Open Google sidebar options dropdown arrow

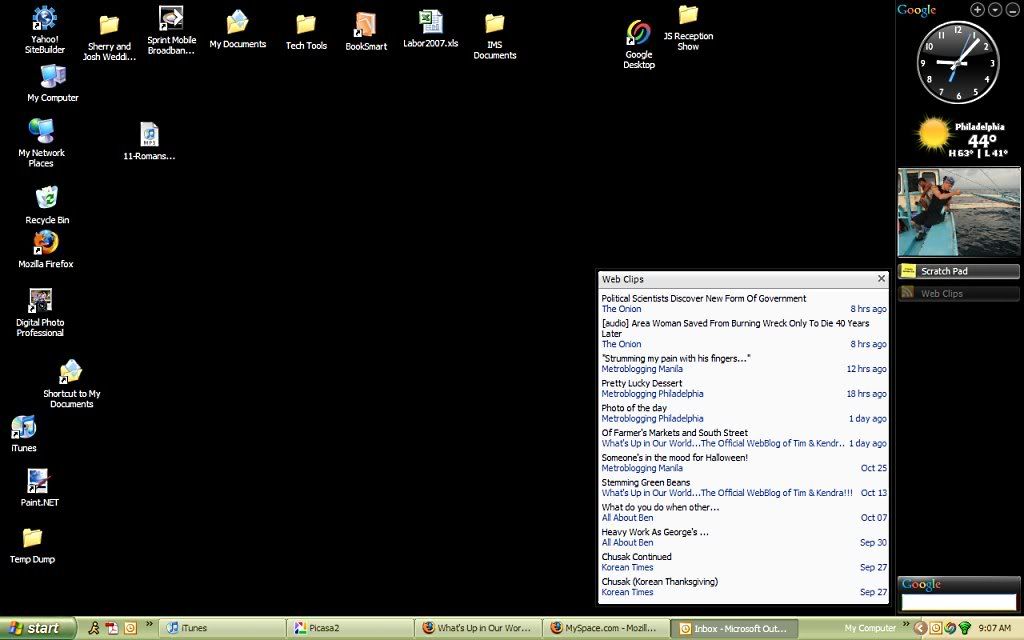(995, 10)
